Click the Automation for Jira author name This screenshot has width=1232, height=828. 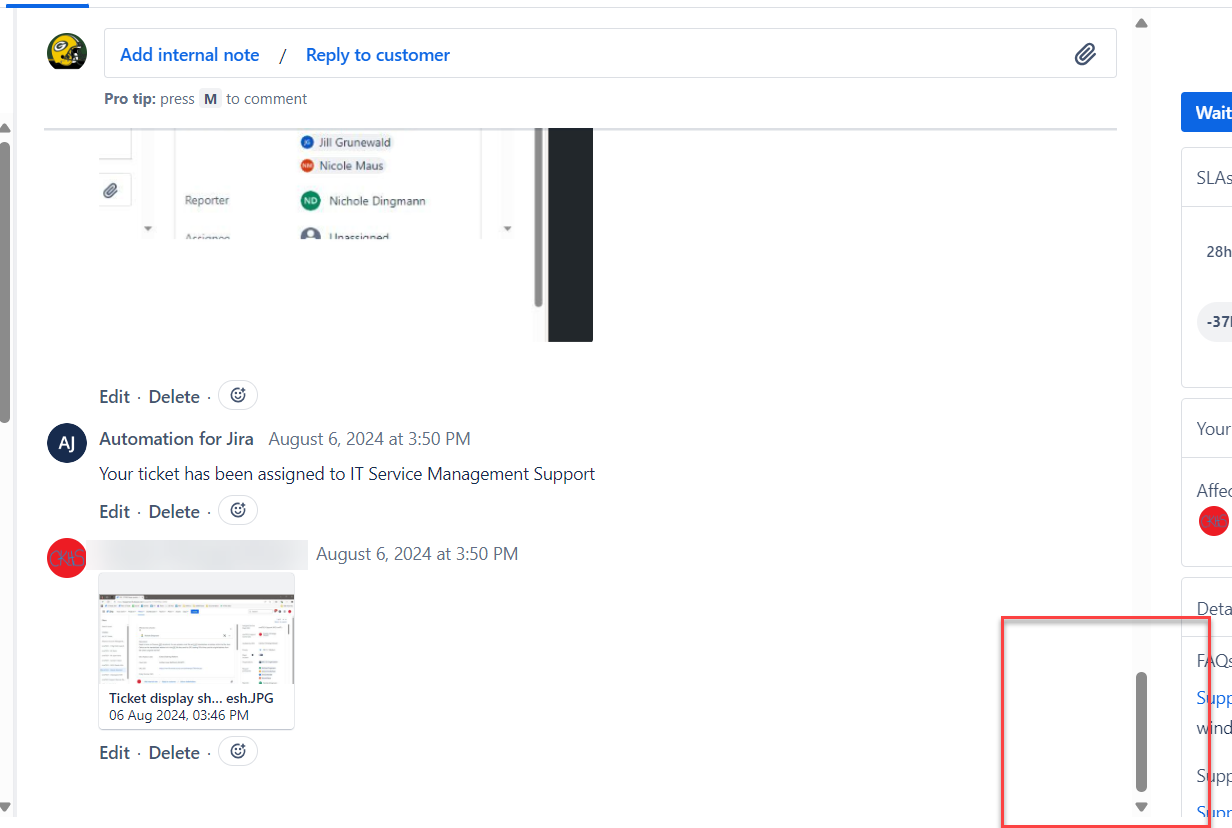point(176,439)
